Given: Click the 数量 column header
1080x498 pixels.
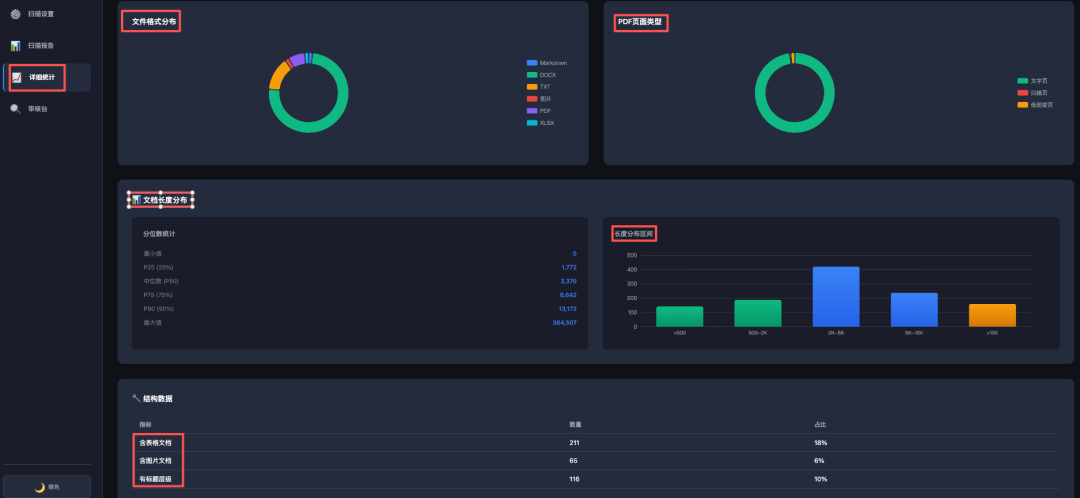Looking at the screenshot, I should tap(575, 424).
